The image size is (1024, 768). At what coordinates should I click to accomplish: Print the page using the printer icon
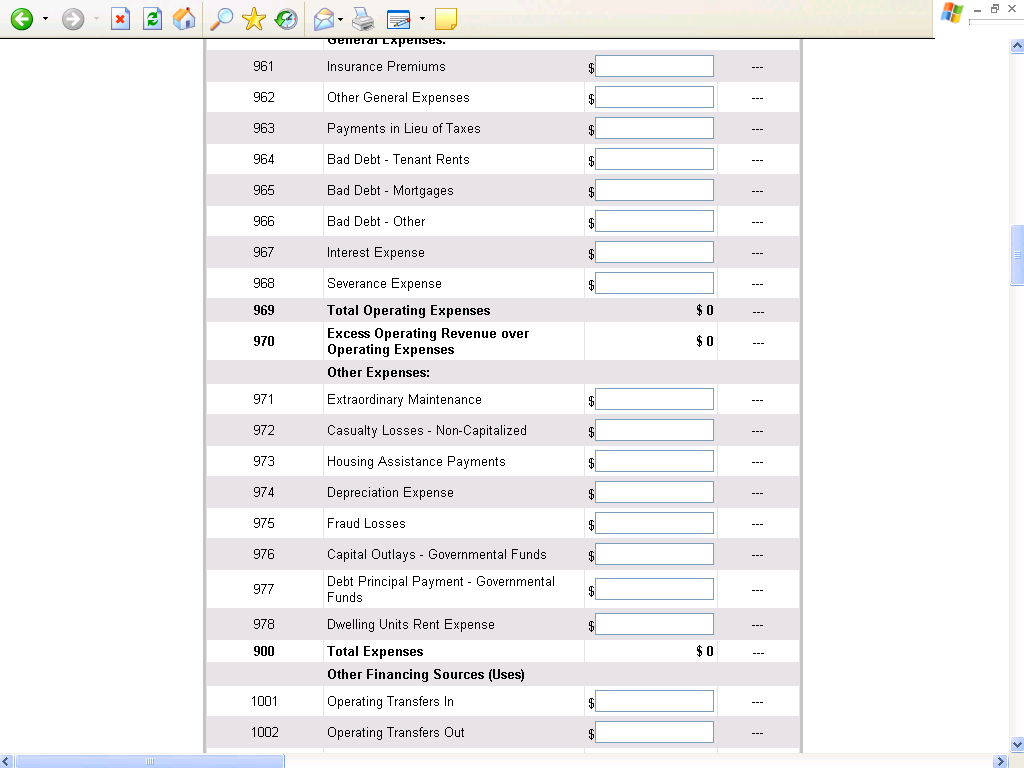click(363, 19)
